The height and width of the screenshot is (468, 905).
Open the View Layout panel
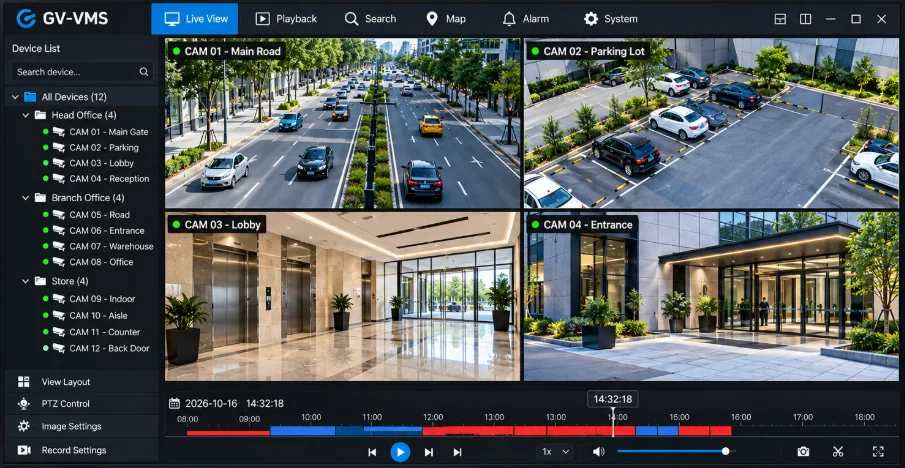point(81,381)
